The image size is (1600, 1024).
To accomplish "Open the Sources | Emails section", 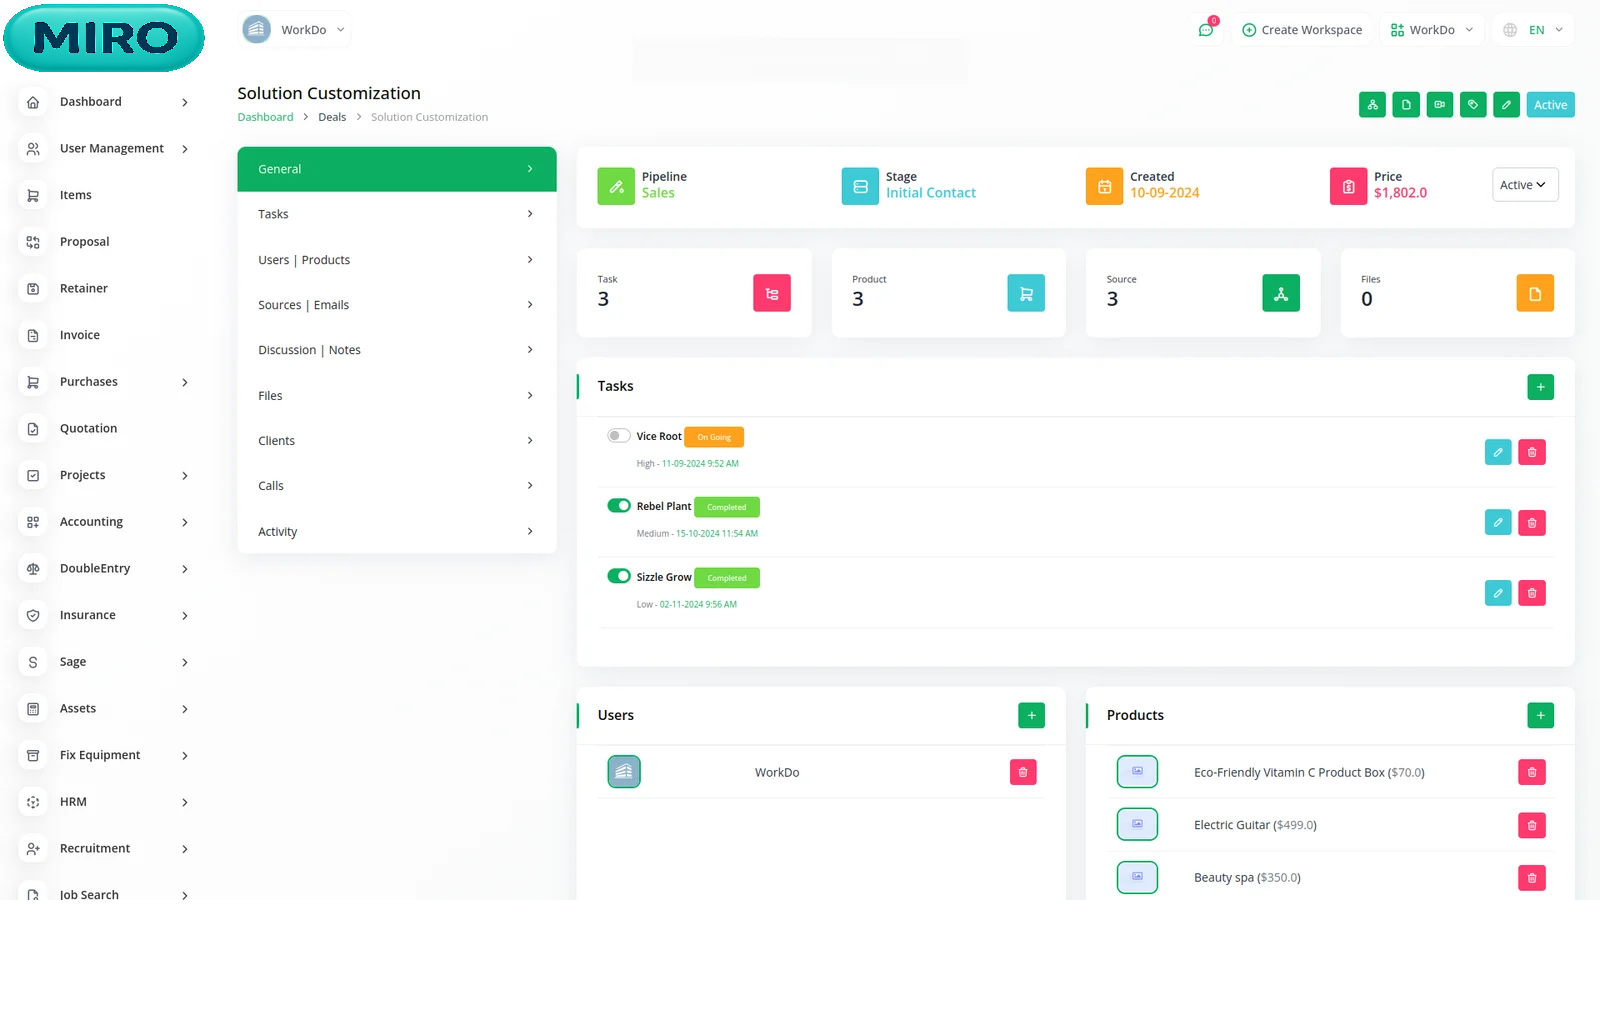I will 396,305.
